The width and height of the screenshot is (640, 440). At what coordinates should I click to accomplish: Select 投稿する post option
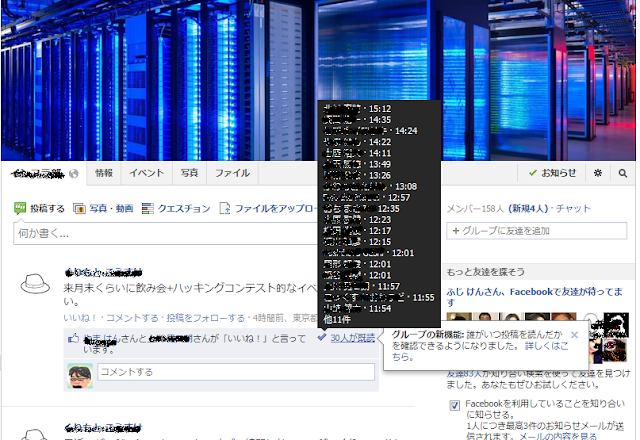(x=39, y=209)
